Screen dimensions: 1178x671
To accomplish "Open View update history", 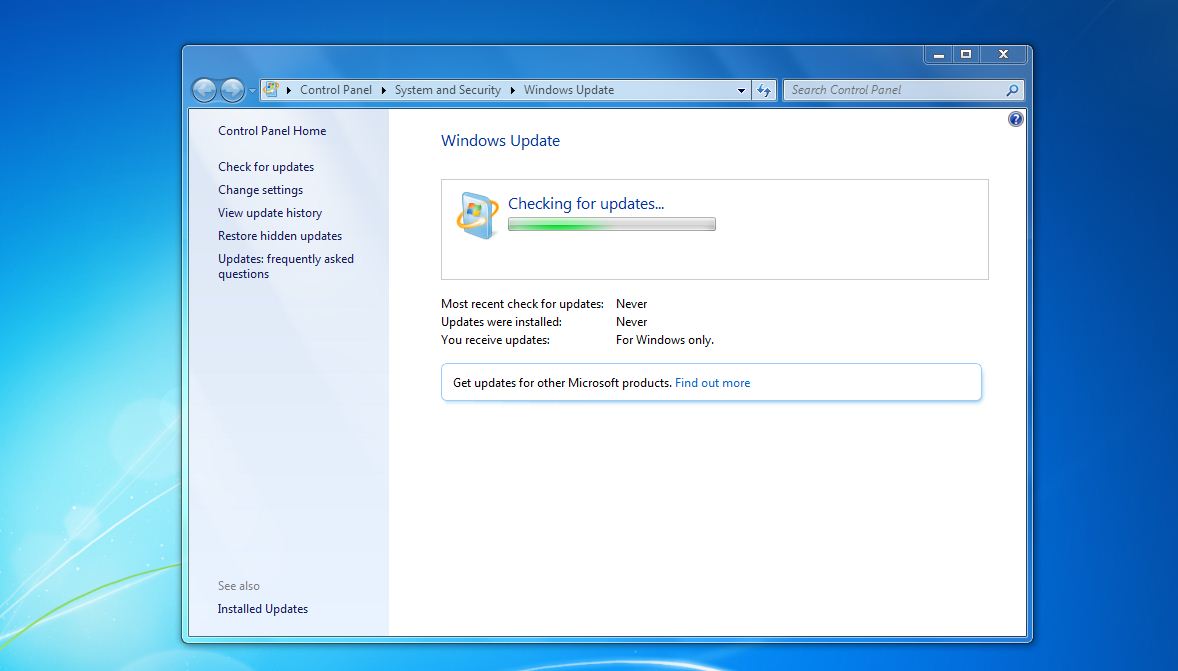I will (270, 212).
